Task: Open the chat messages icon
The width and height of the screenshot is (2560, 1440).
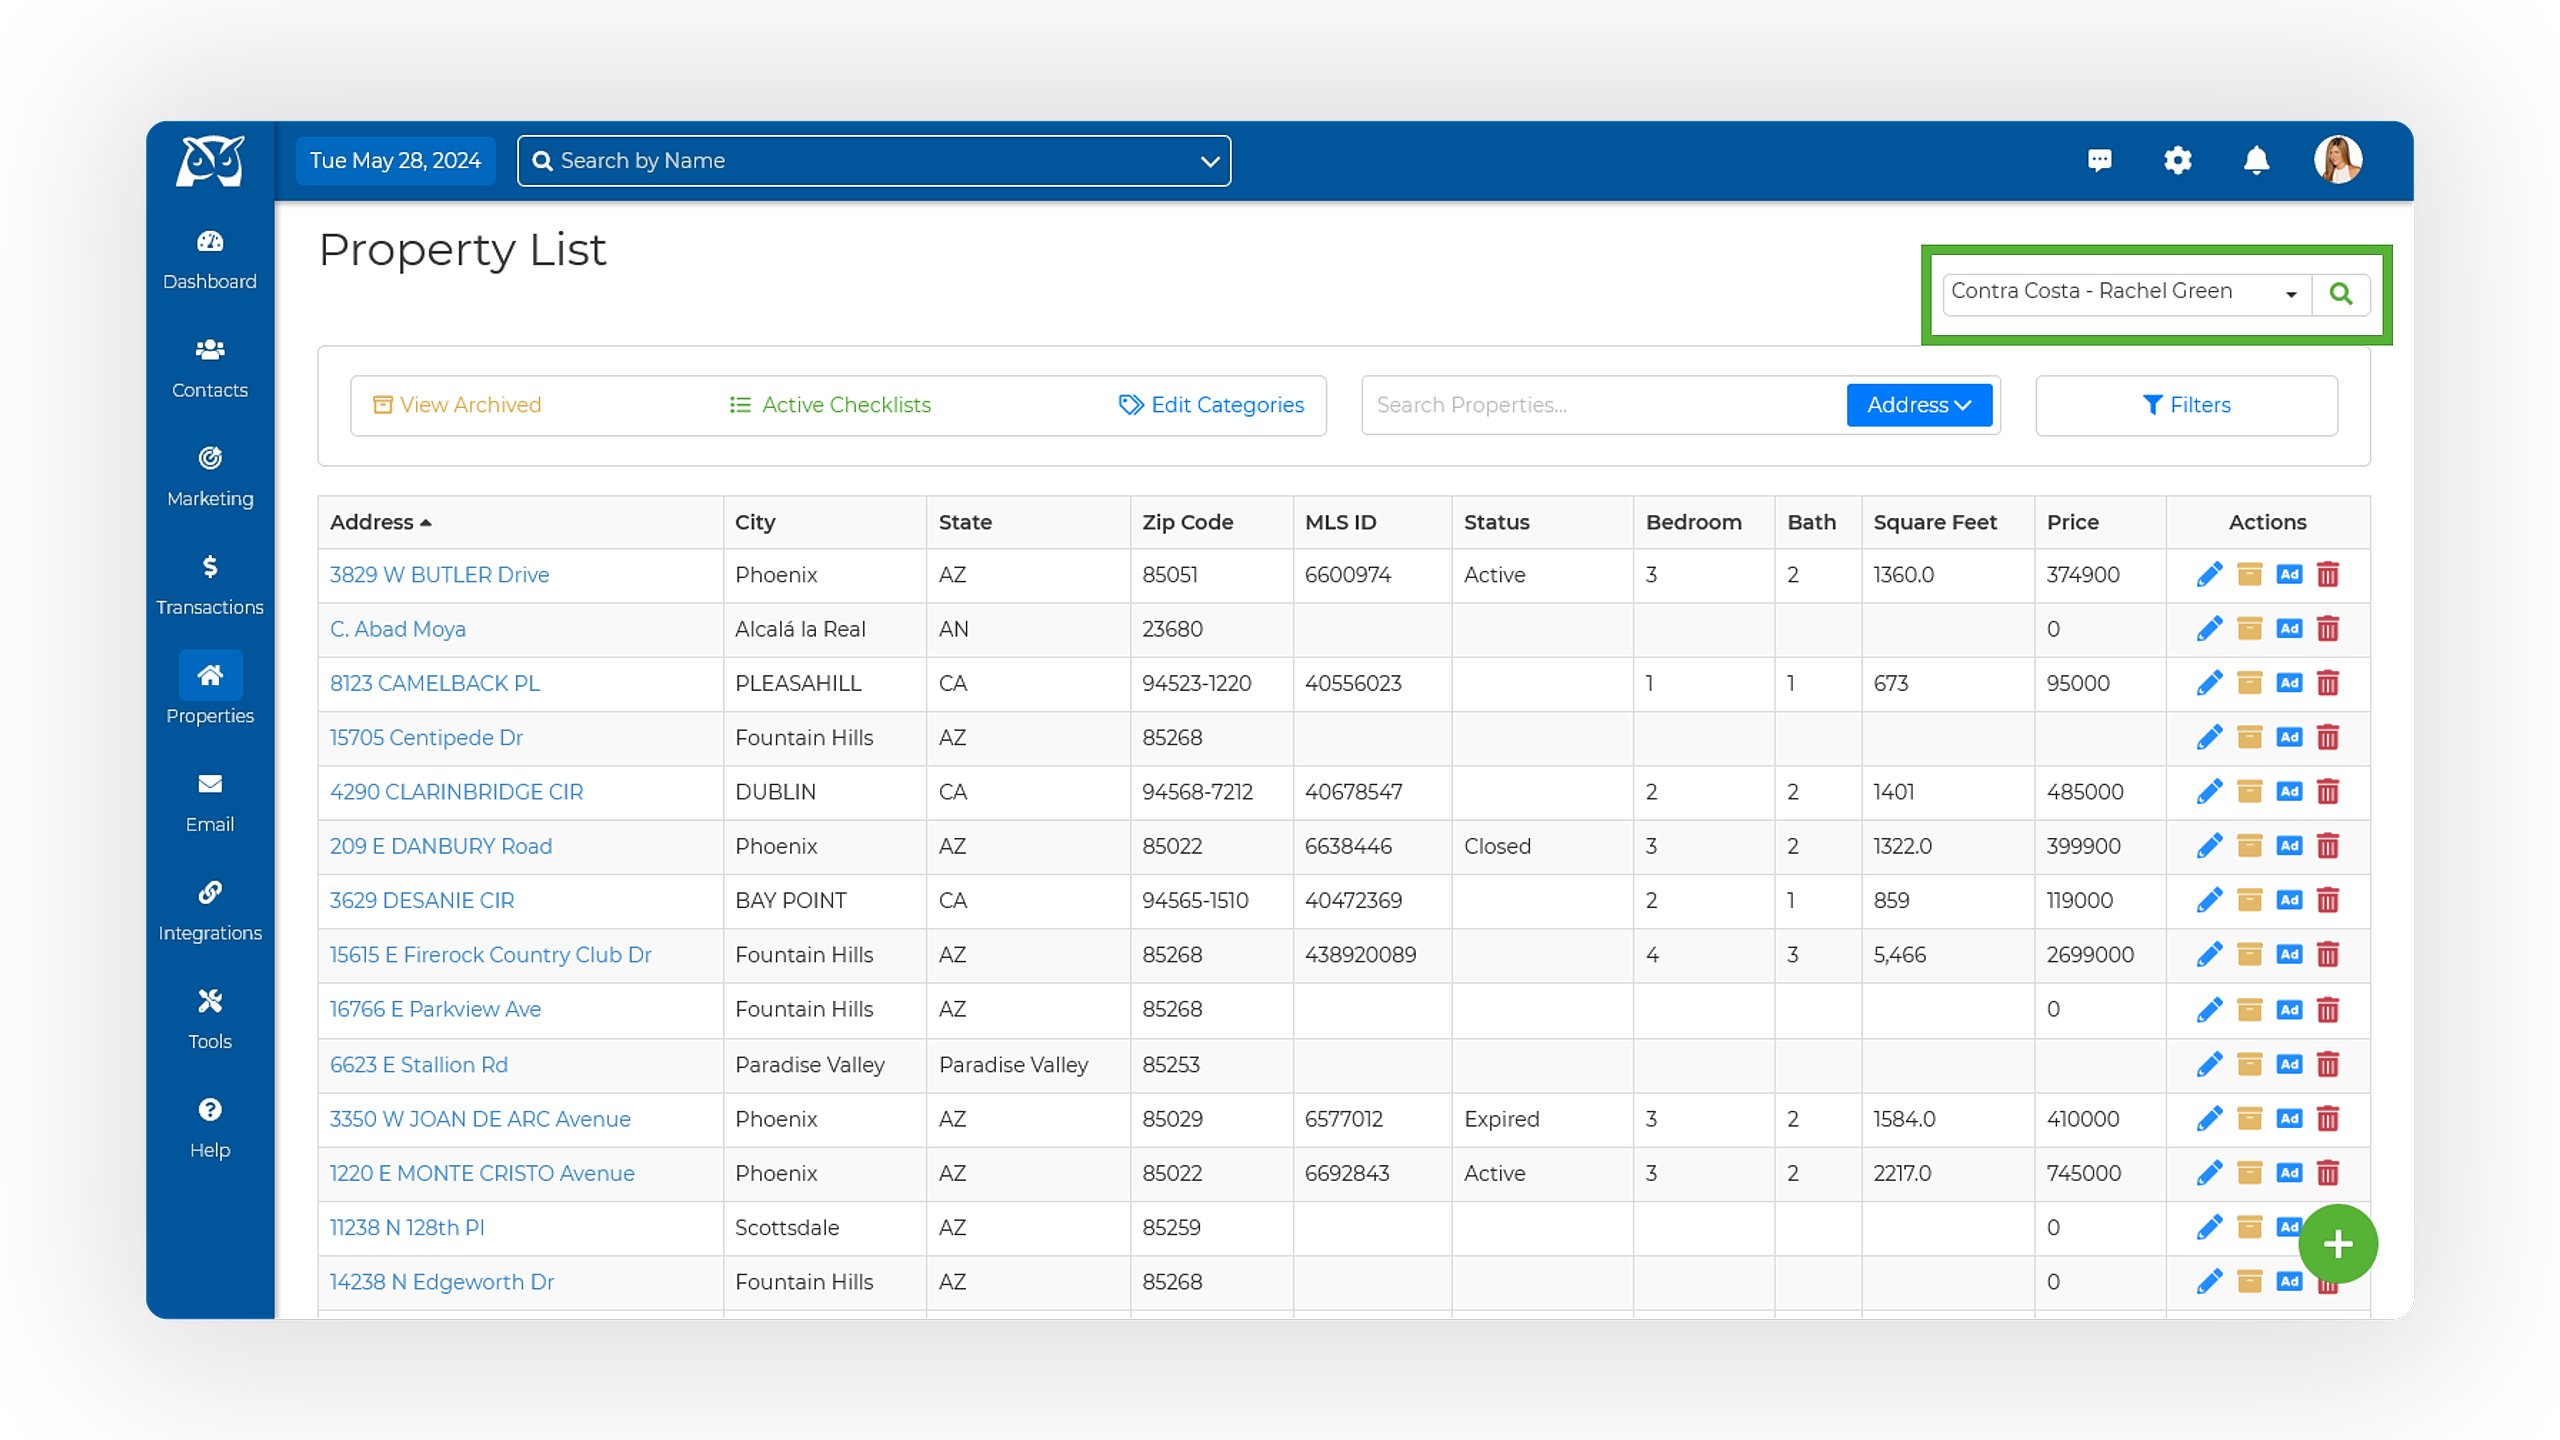Action: coord(2099,160)
